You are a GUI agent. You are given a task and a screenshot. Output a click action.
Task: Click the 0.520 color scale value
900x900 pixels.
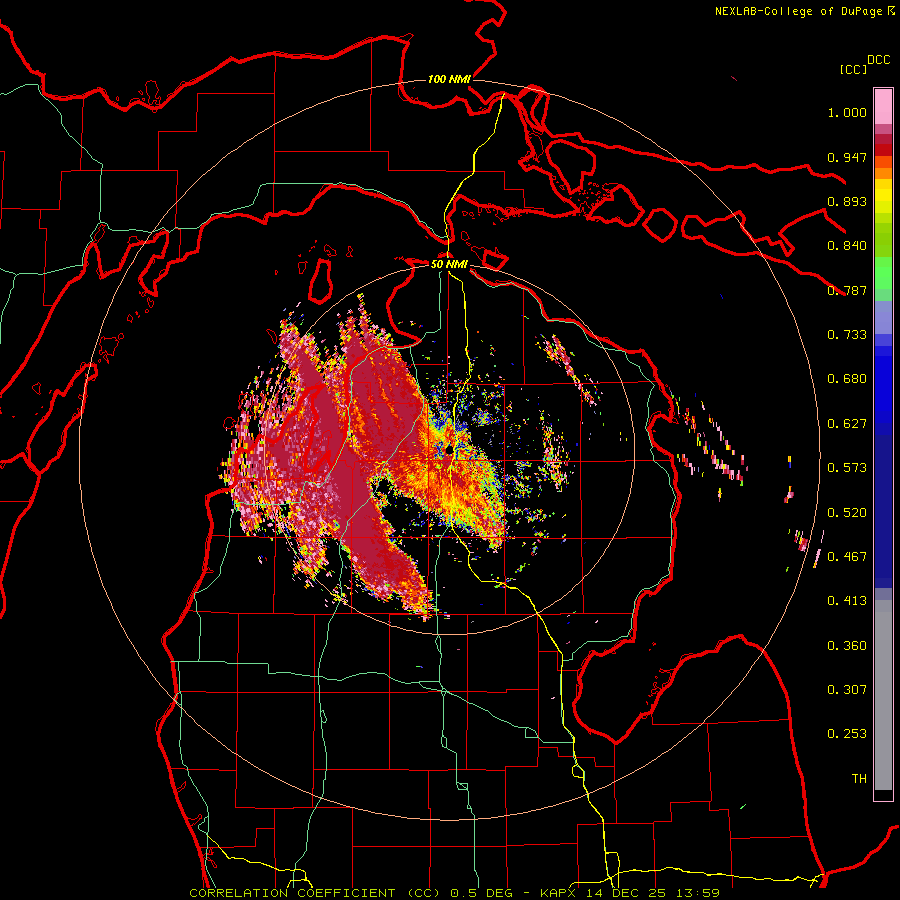(x=847, y=513)
